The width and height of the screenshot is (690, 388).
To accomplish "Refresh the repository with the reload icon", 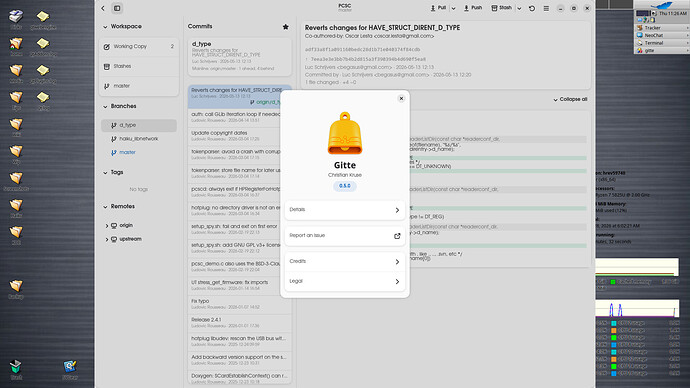I will tap(532, 8).
